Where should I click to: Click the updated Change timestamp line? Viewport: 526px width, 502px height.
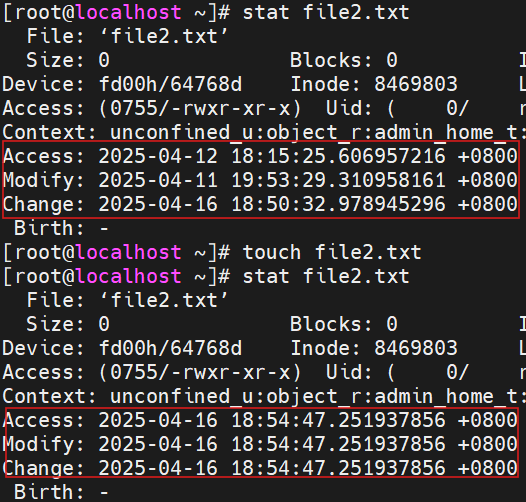click(260, 468)
